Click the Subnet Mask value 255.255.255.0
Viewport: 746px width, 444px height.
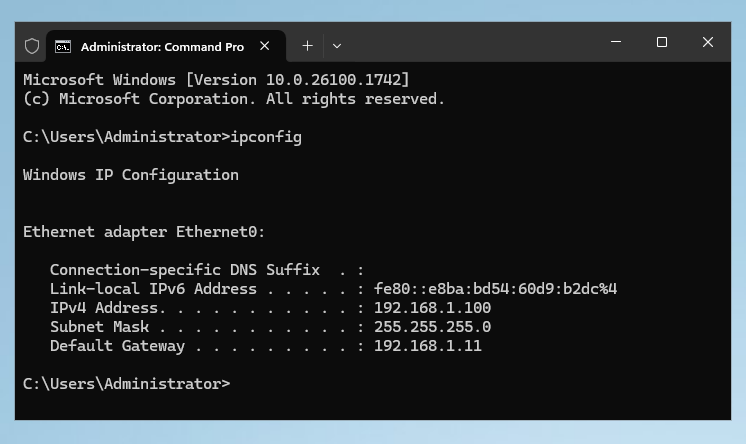tap(432, 327)
